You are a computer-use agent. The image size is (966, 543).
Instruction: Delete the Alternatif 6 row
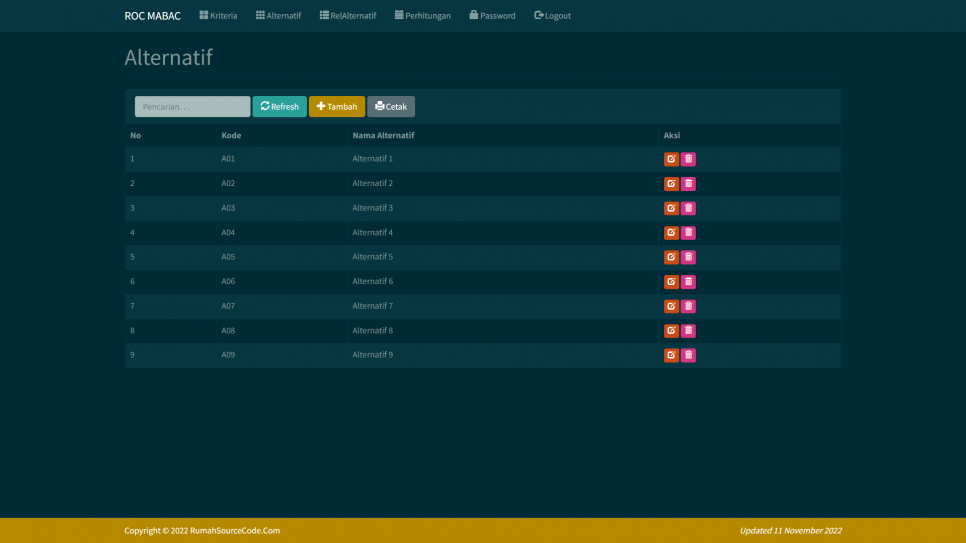[688, 282]
